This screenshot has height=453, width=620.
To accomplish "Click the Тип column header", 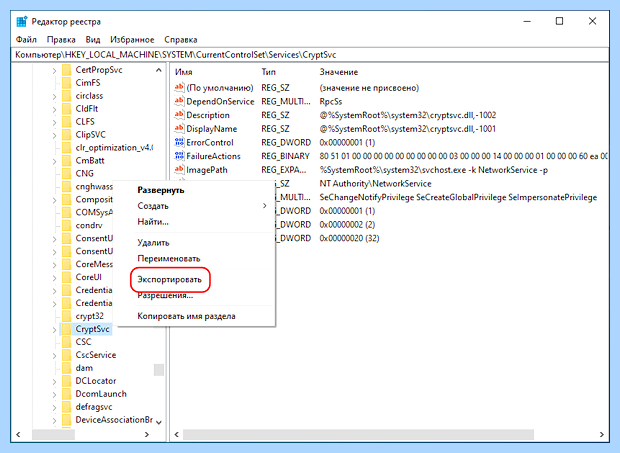I will click(268, 72).
